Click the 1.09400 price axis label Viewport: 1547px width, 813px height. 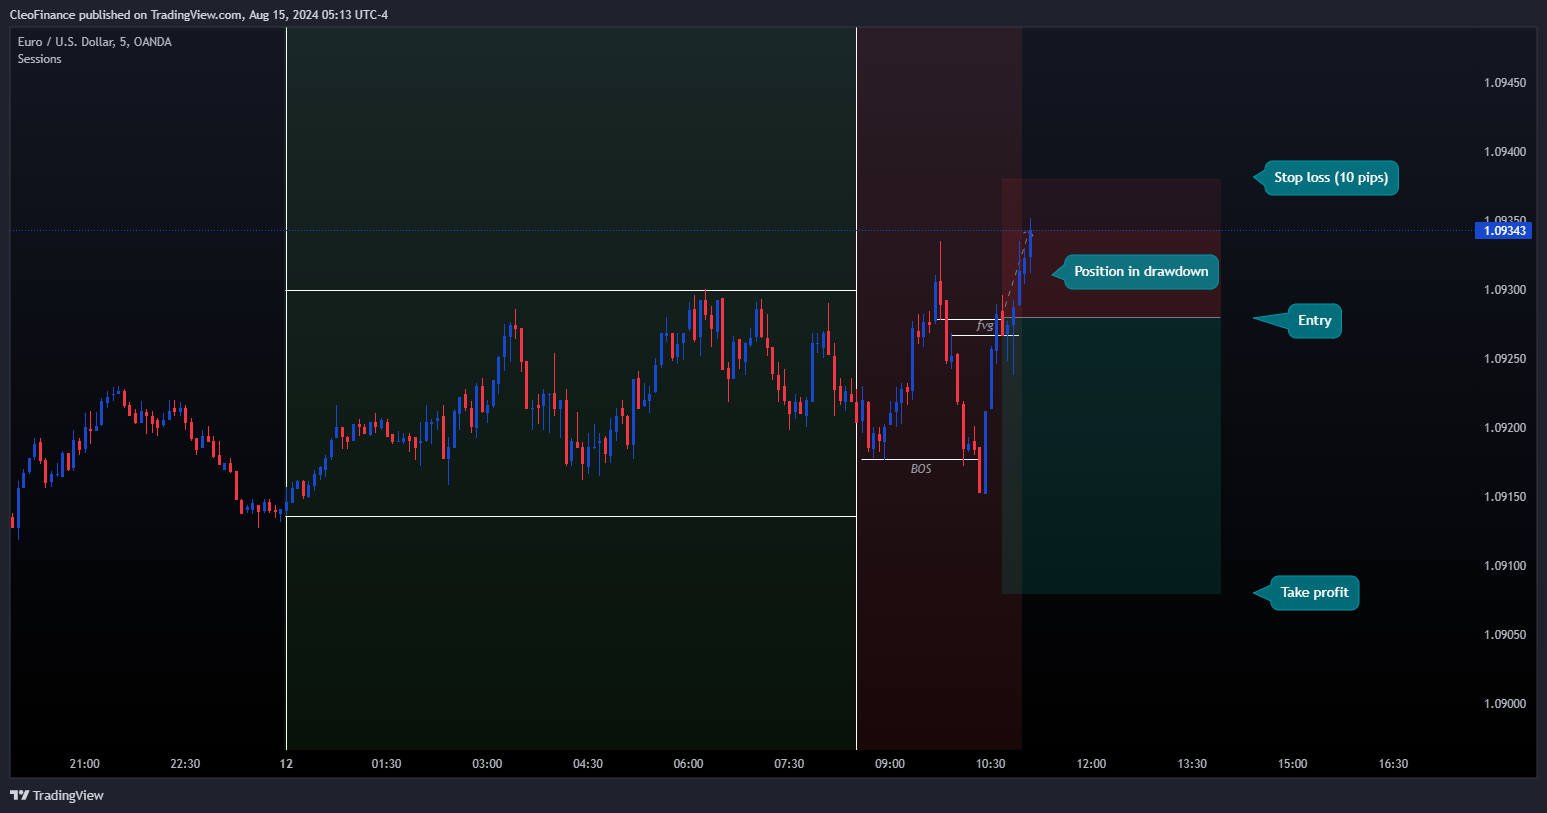1505,152
